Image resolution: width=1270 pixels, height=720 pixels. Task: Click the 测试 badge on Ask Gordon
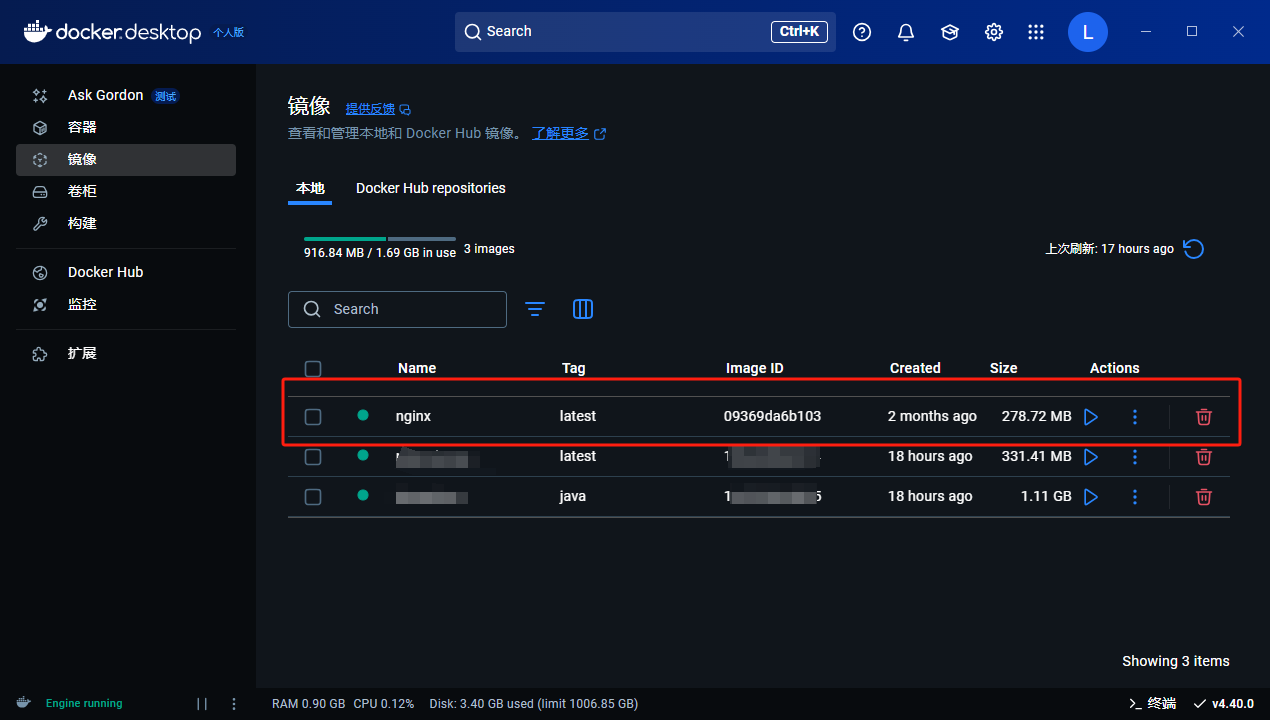tap(166, 96)
